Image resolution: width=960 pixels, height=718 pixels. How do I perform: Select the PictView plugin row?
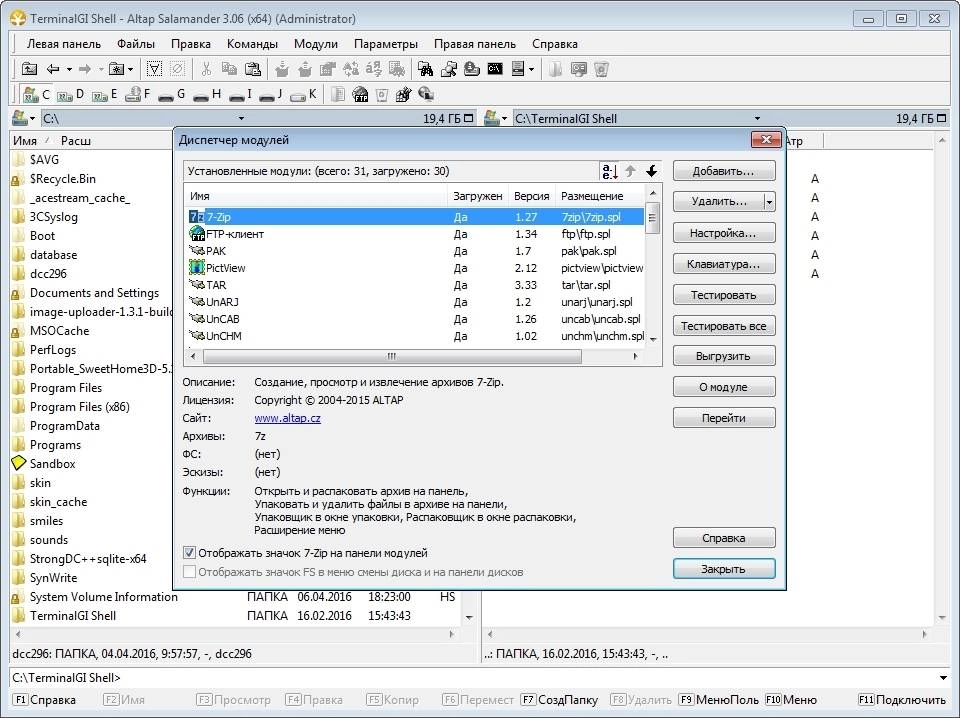tap(415, 268)
